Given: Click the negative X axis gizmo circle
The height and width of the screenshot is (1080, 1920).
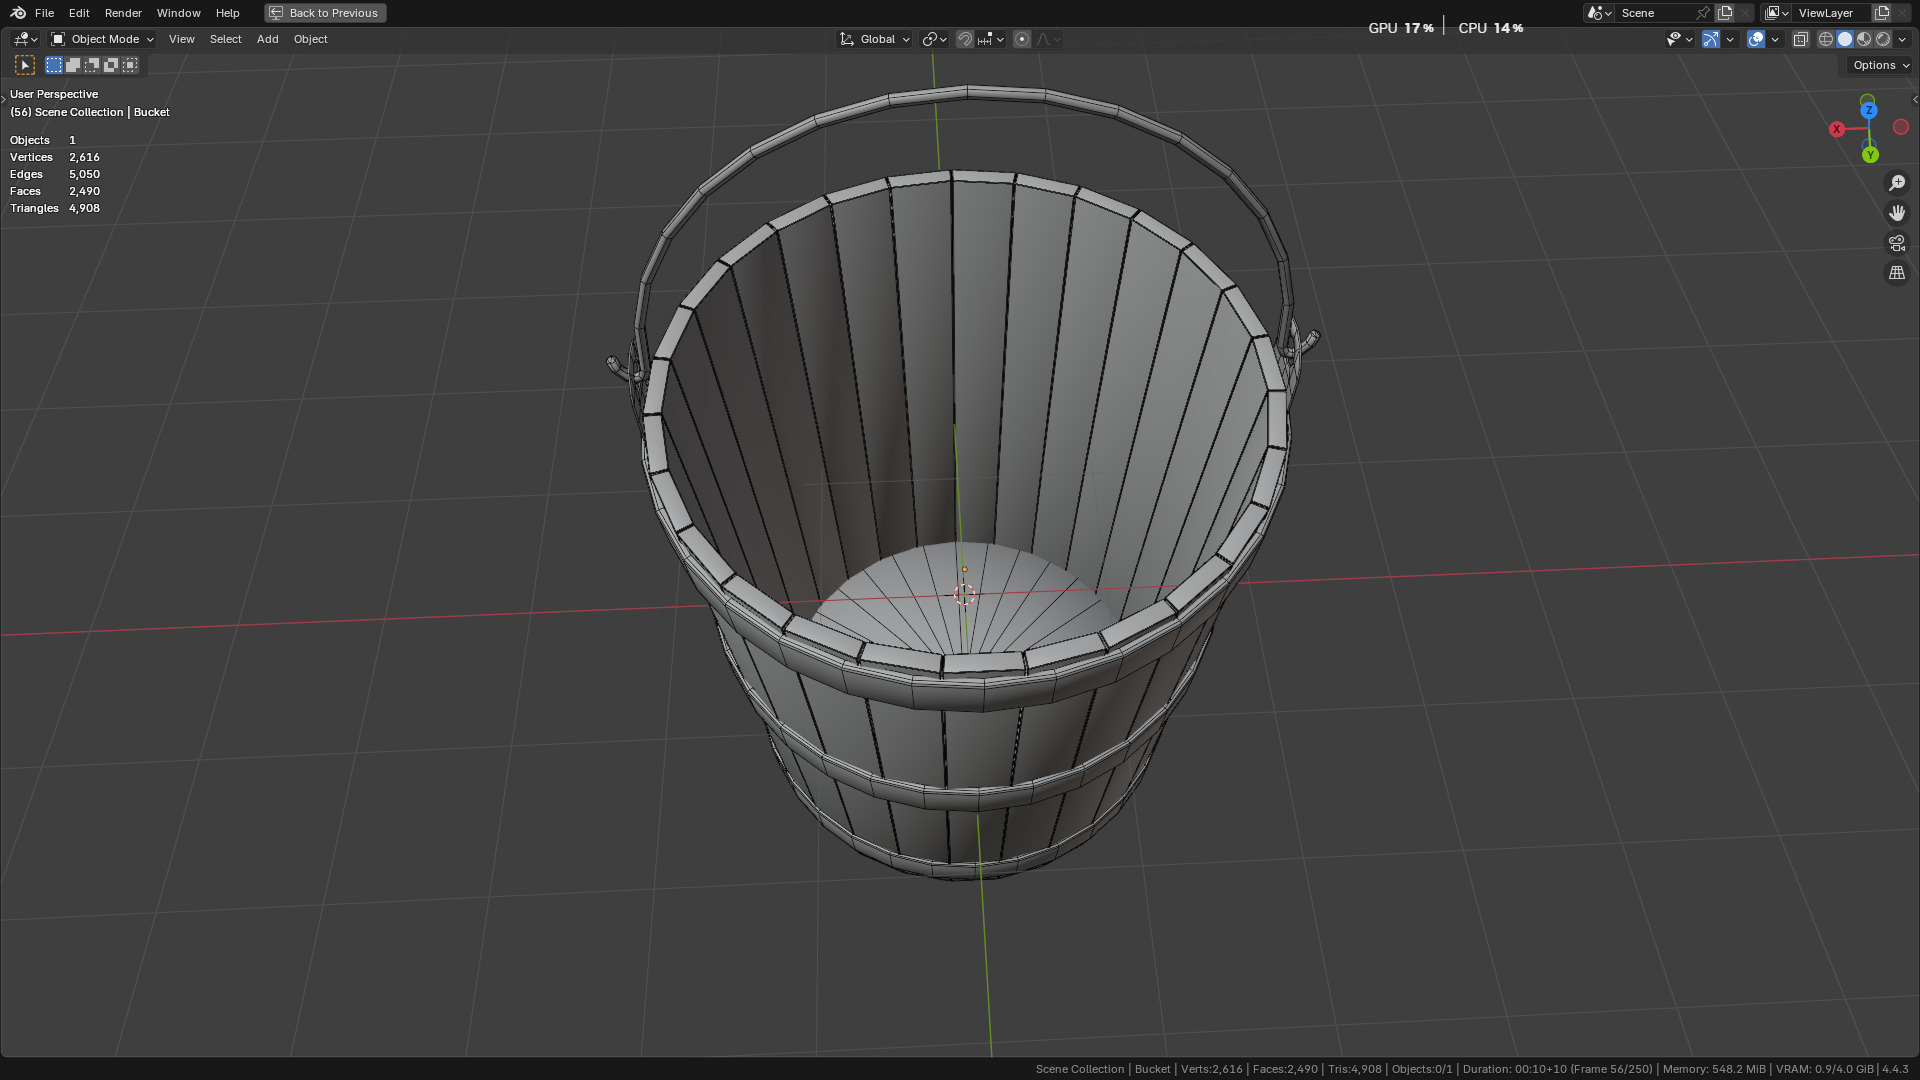Looking at the screenshot, I should click(1901, 127).
